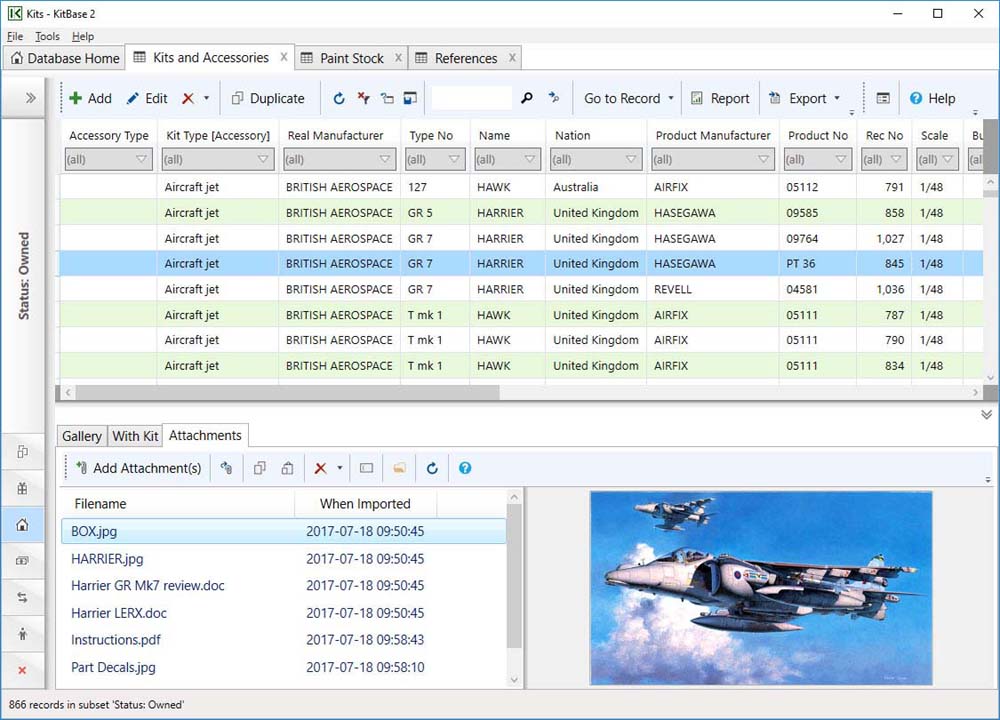Click the sidebar swap arrows icon
1000x720 pixels.
click(x=22, y=598)
